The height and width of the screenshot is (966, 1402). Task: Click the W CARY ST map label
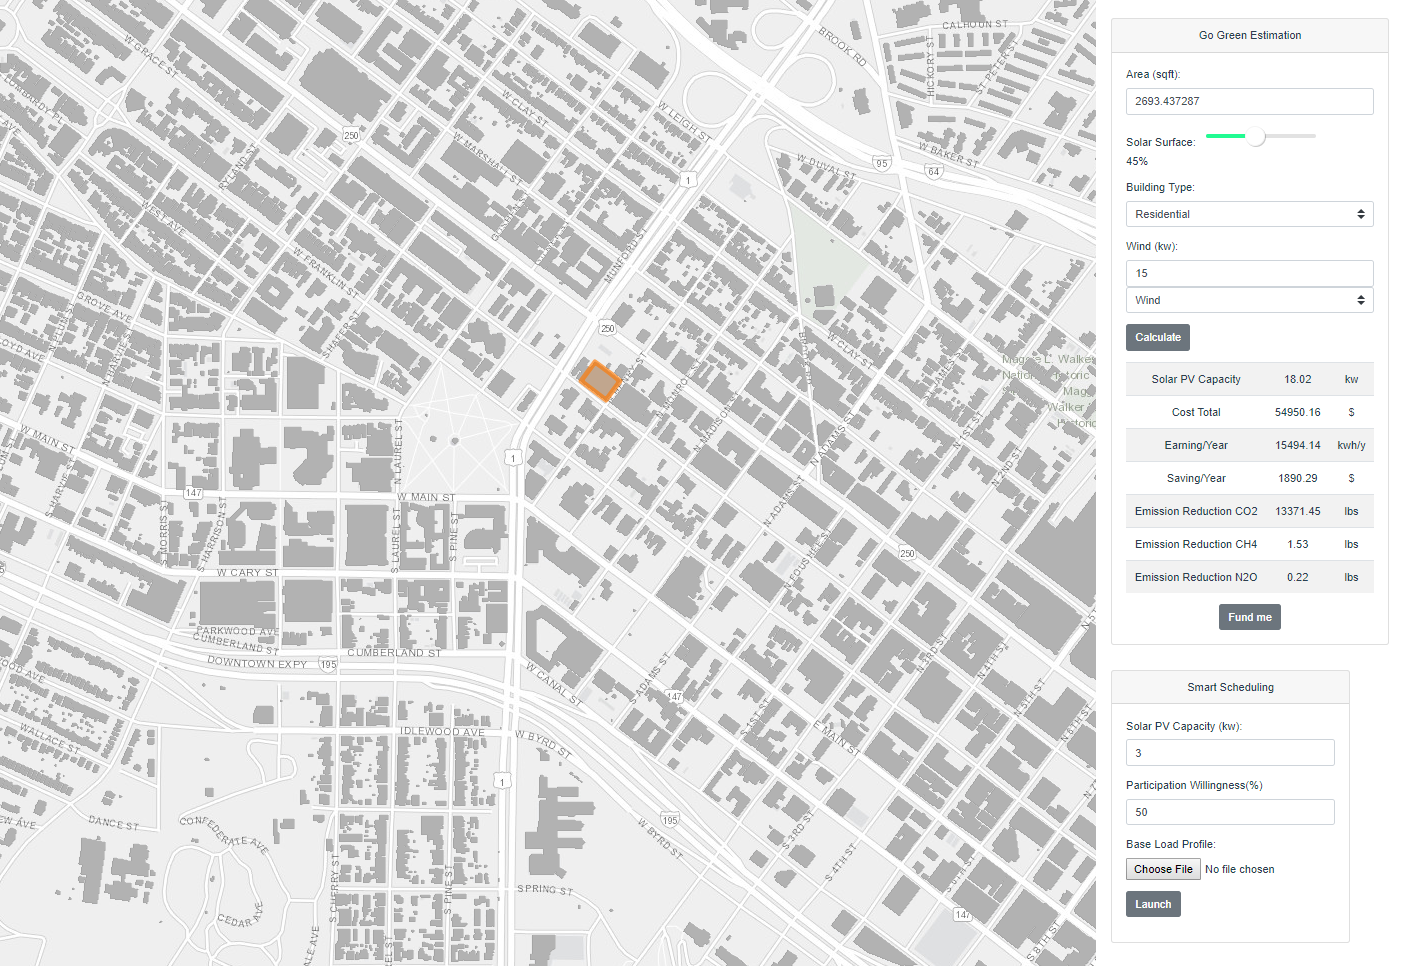click(247, 573)
